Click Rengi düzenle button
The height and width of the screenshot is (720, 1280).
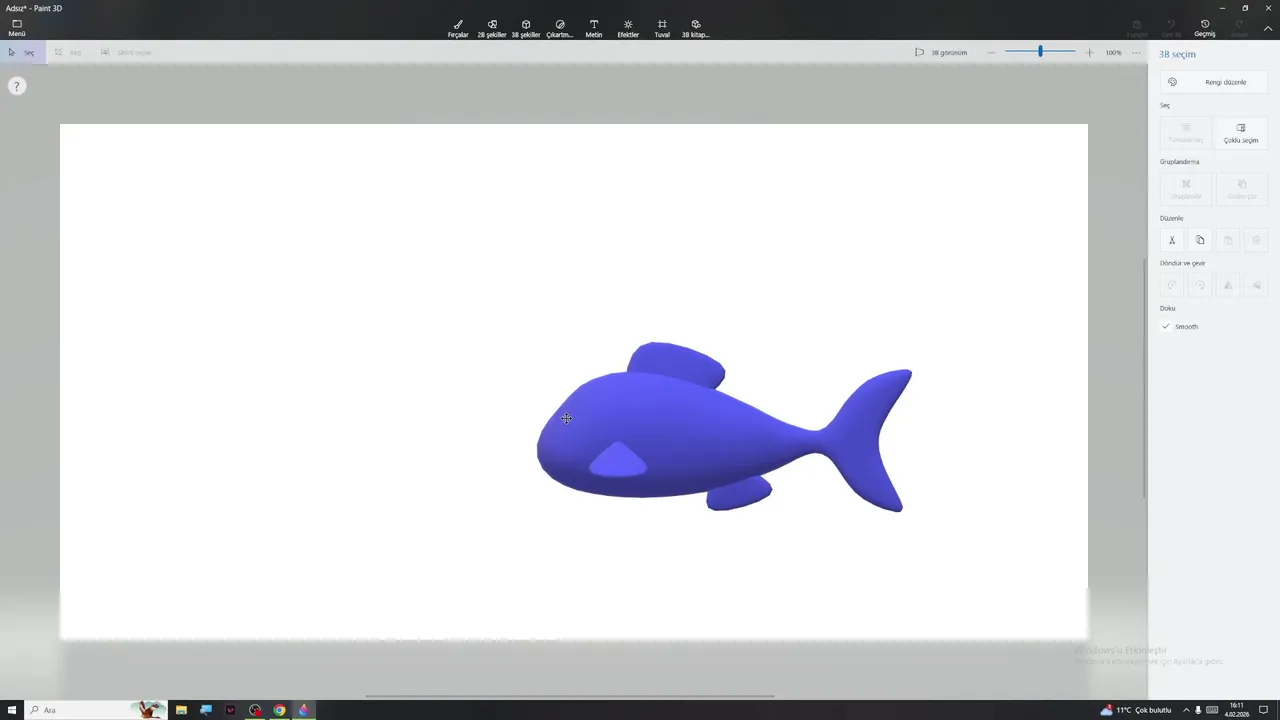coord(1213,82)
